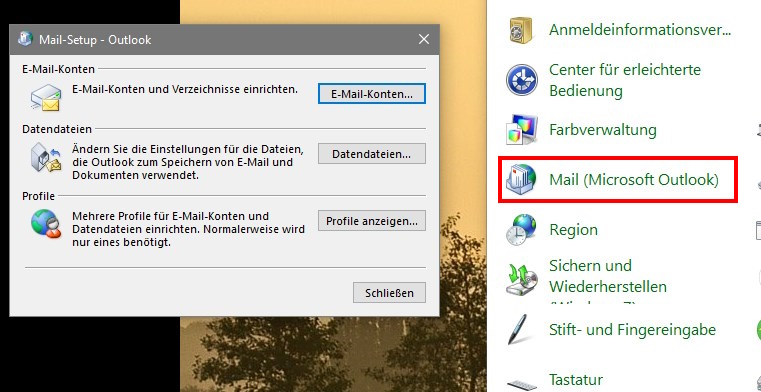
Task: Click the Datendateien server icon
Action: pos(45,158)
